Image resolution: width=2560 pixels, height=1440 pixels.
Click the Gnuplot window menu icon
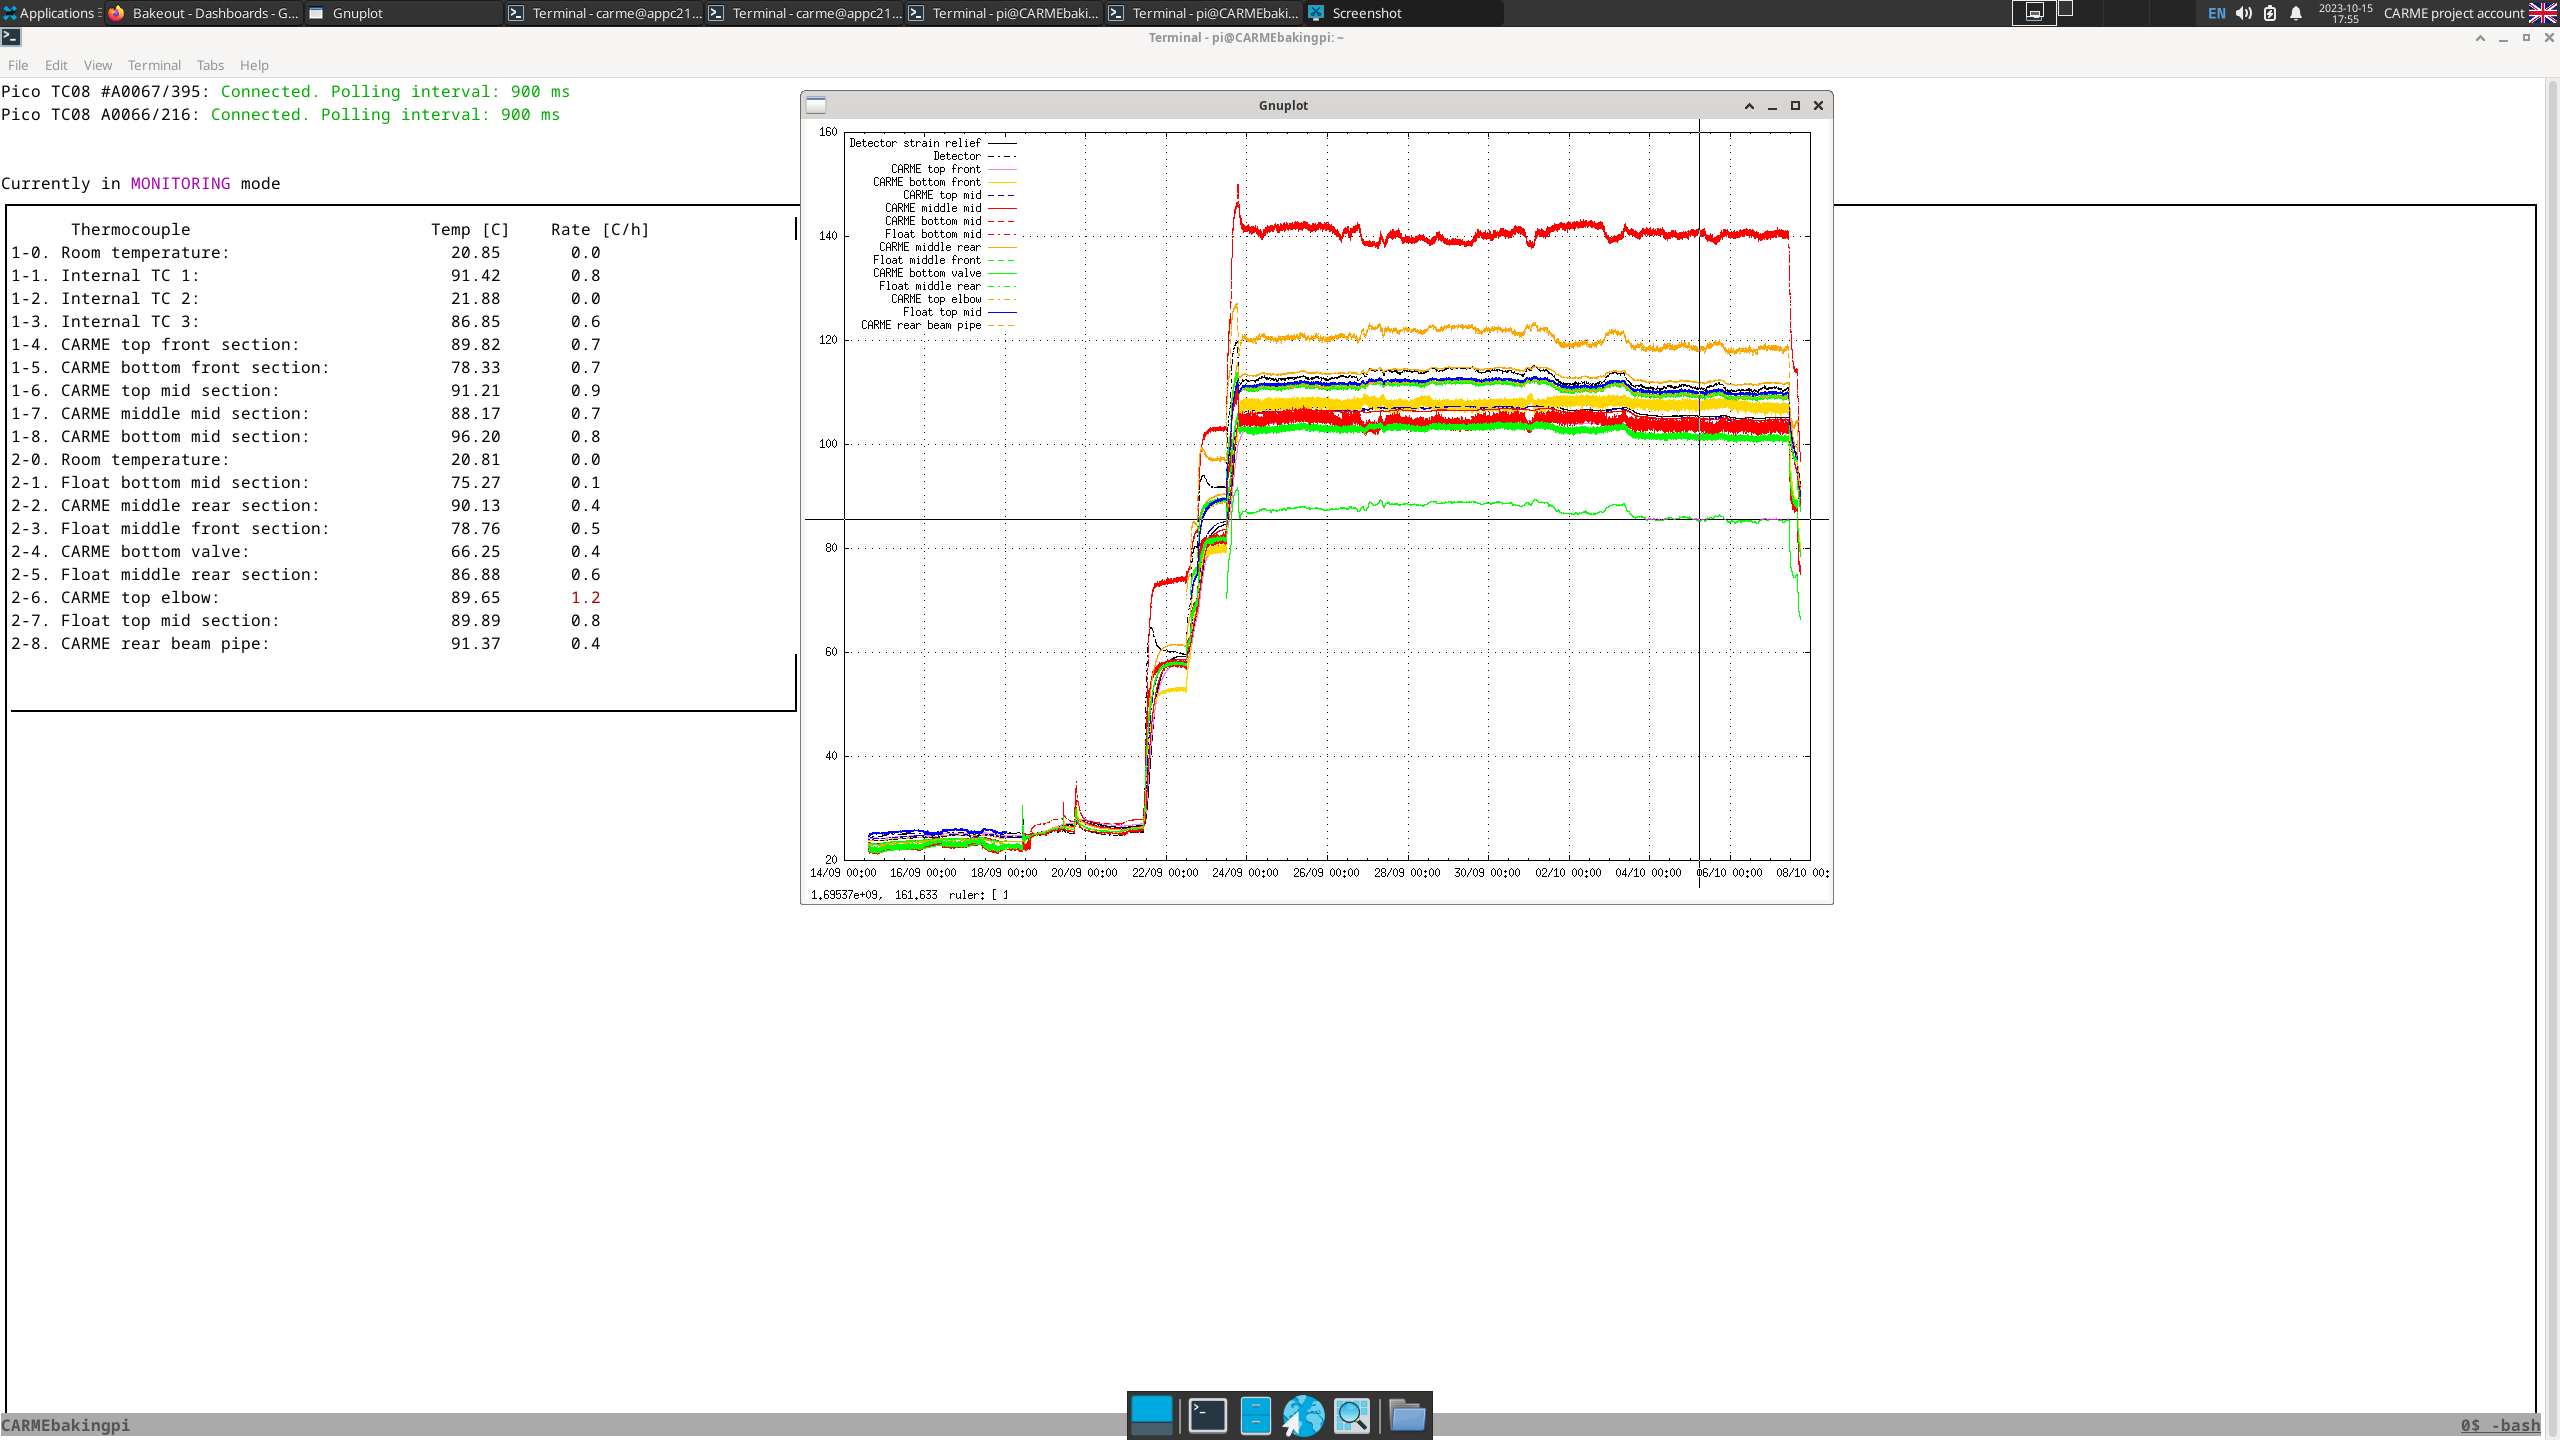click(x=816, y=105)
